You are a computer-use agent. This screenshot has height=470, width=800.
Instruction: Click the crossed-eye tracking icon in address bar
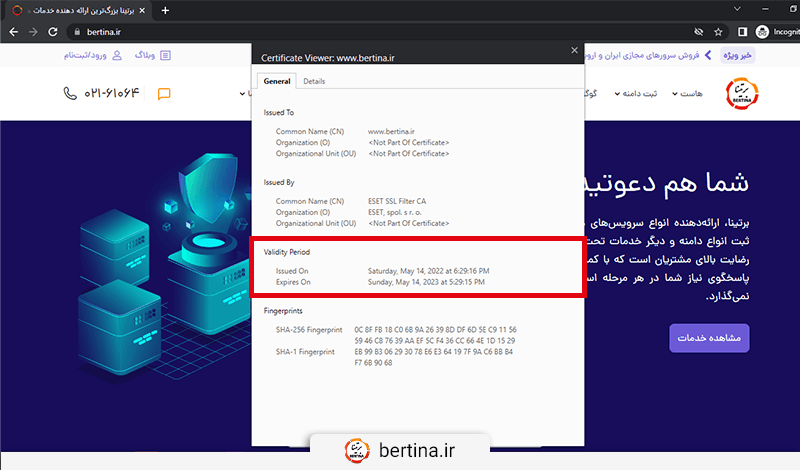[x=698, y=32]
